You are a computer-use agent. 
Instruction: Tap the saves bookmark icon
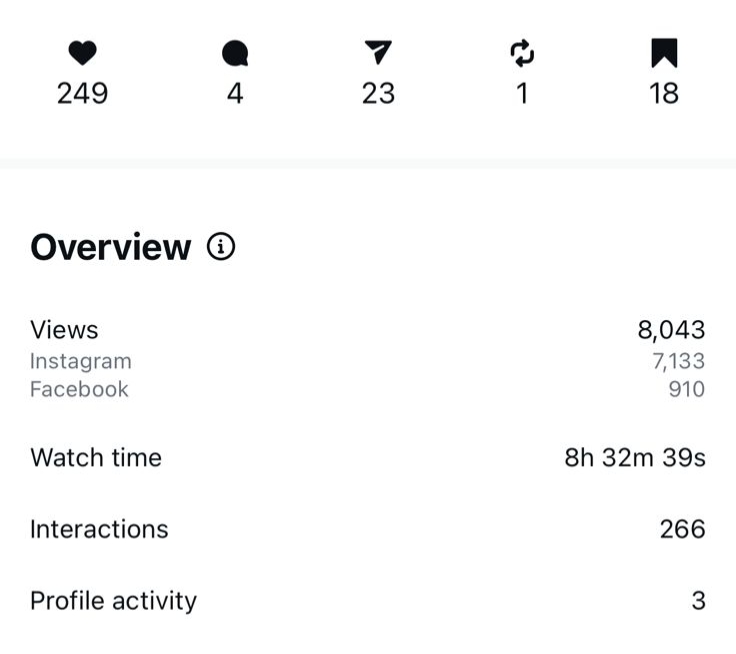click(664, 53)
